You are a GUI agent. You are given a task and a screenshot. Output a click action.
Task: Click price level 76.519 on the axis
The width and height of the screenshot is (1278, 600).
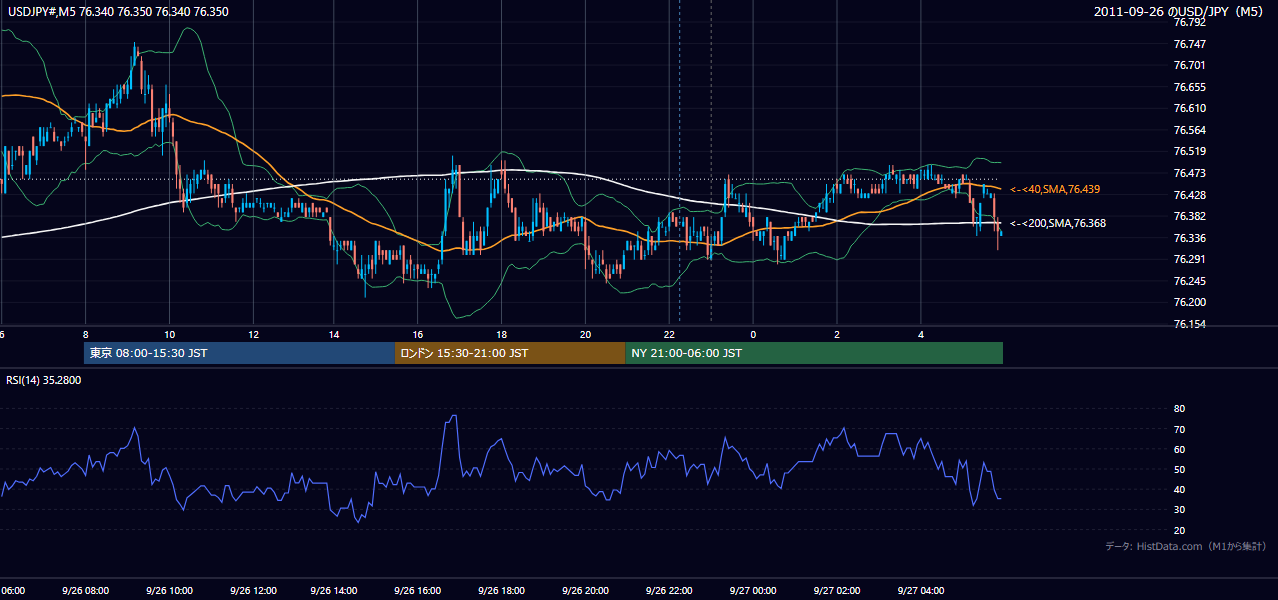click(x=1190, y=151)
